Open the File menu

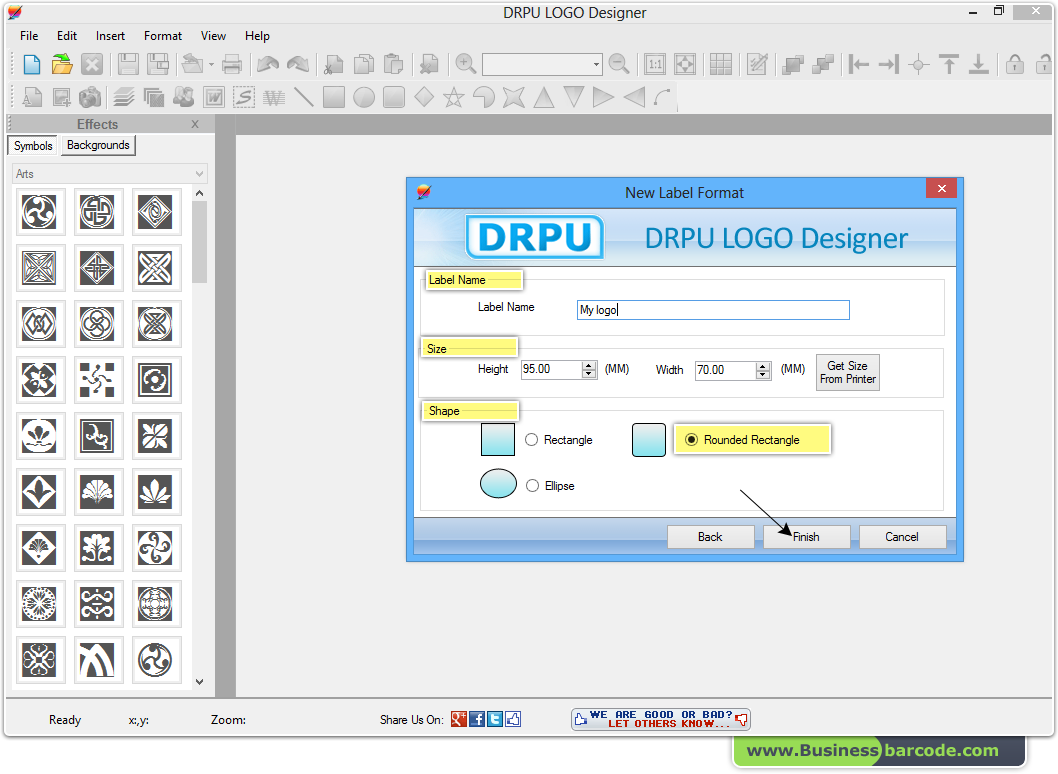[29, 36]
